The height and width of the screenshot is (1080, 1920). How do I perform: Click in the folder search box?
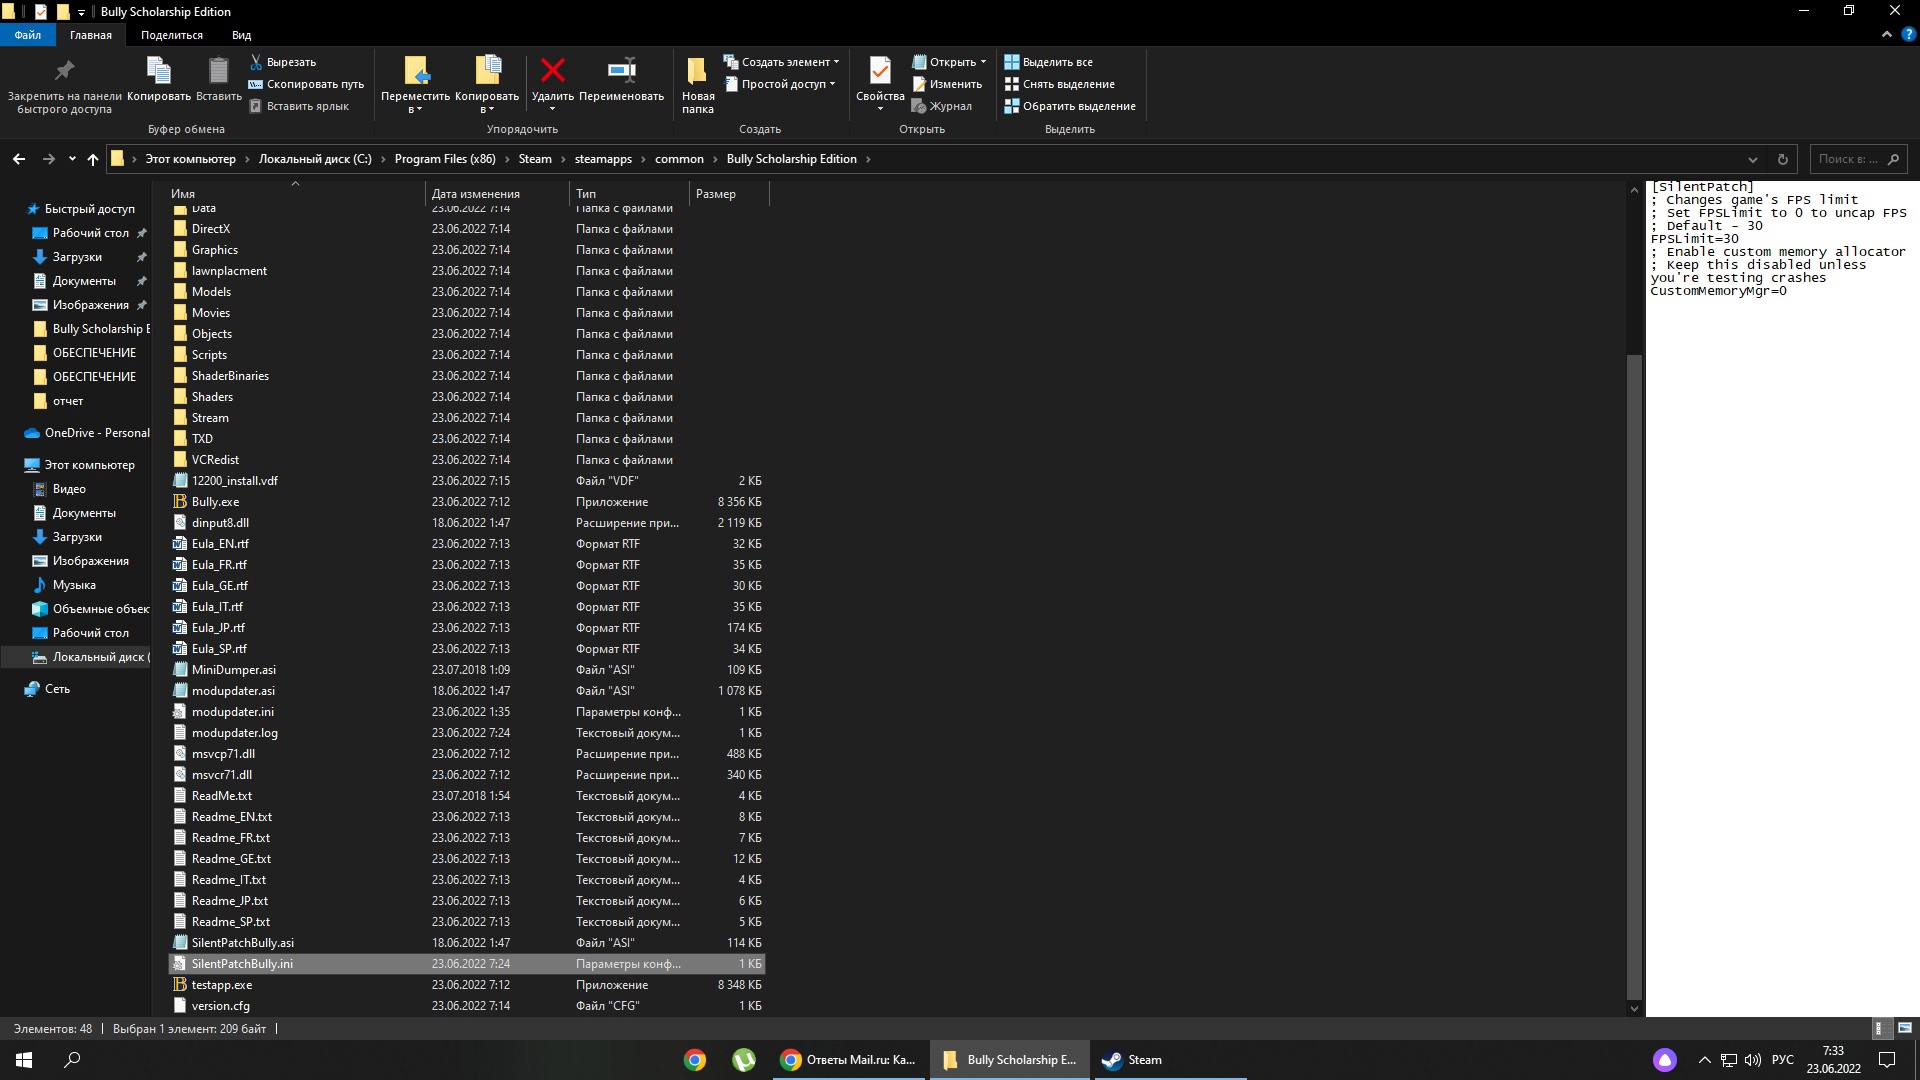pyautogui.click(x=1859, y=159)
